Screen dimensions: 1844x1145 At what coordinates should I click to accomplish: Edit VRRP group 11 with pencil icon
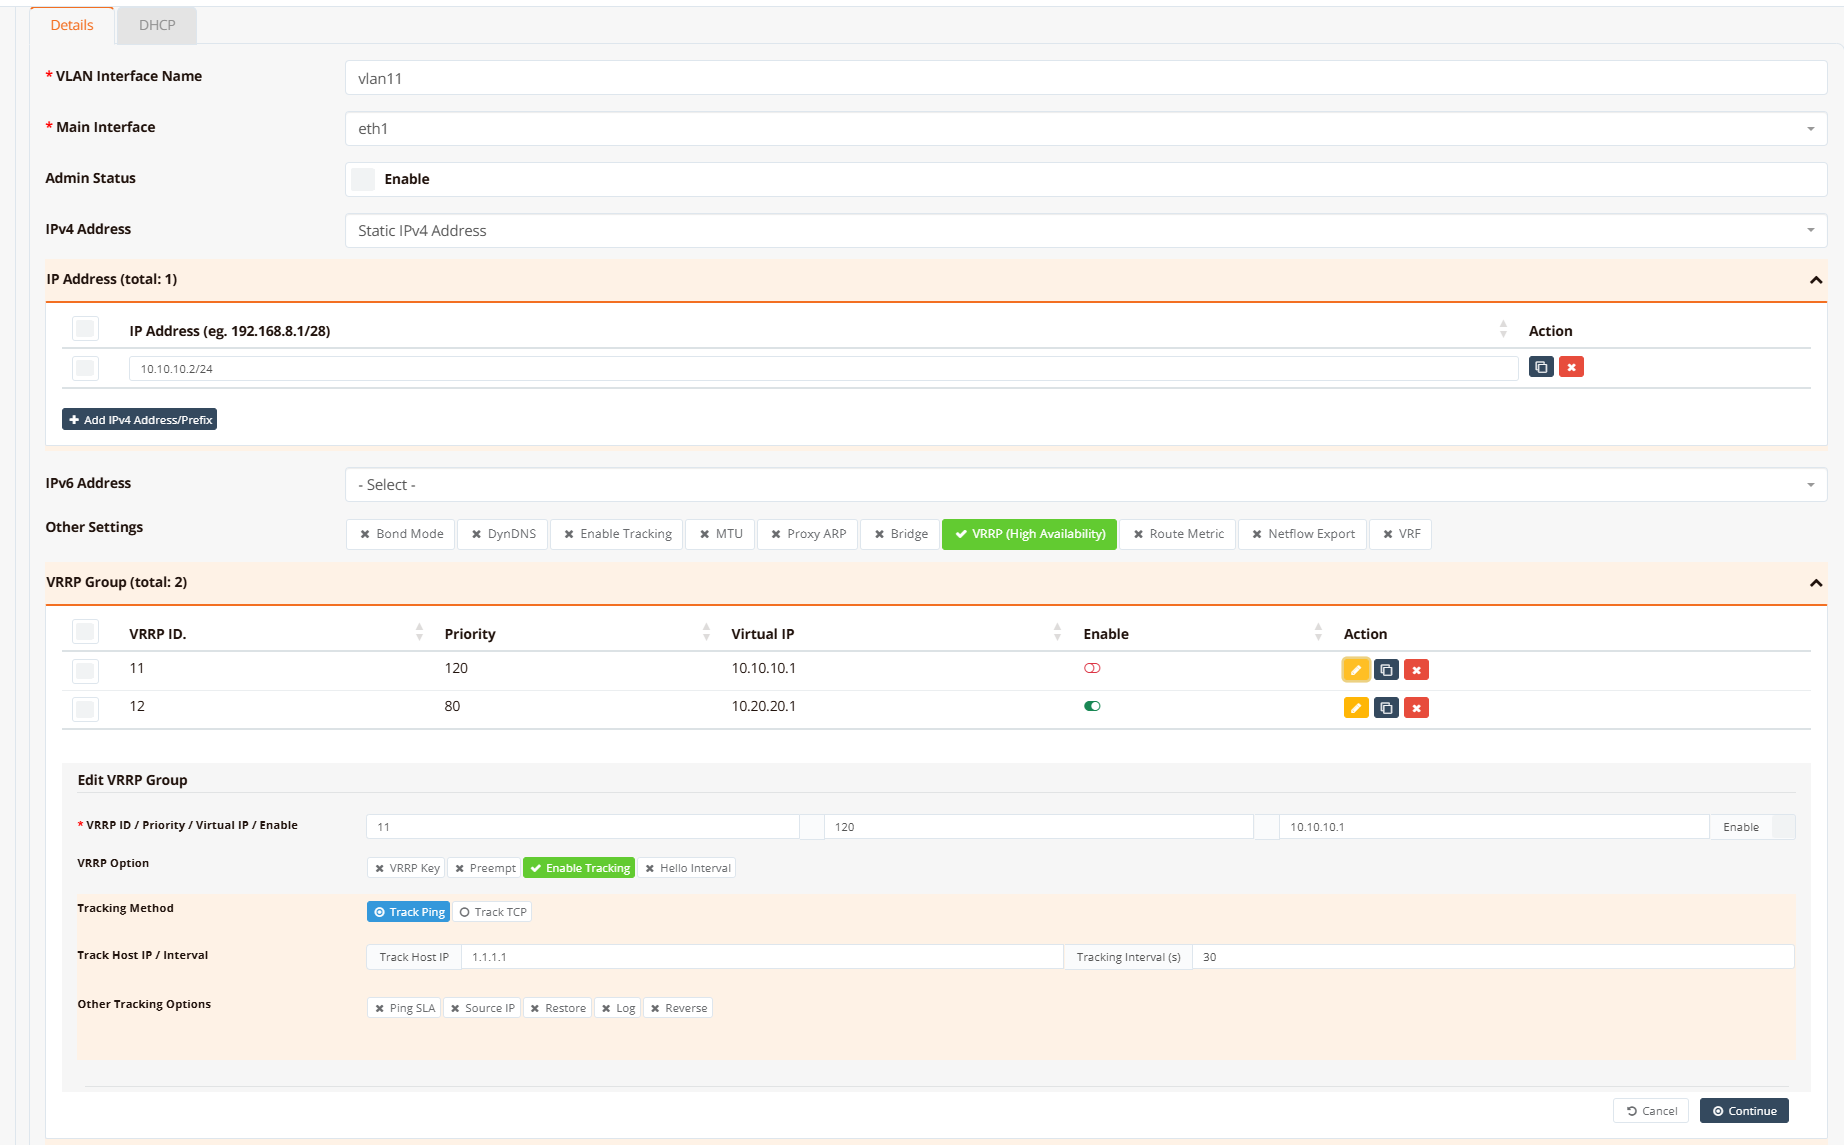click(x=1355, y=670)
